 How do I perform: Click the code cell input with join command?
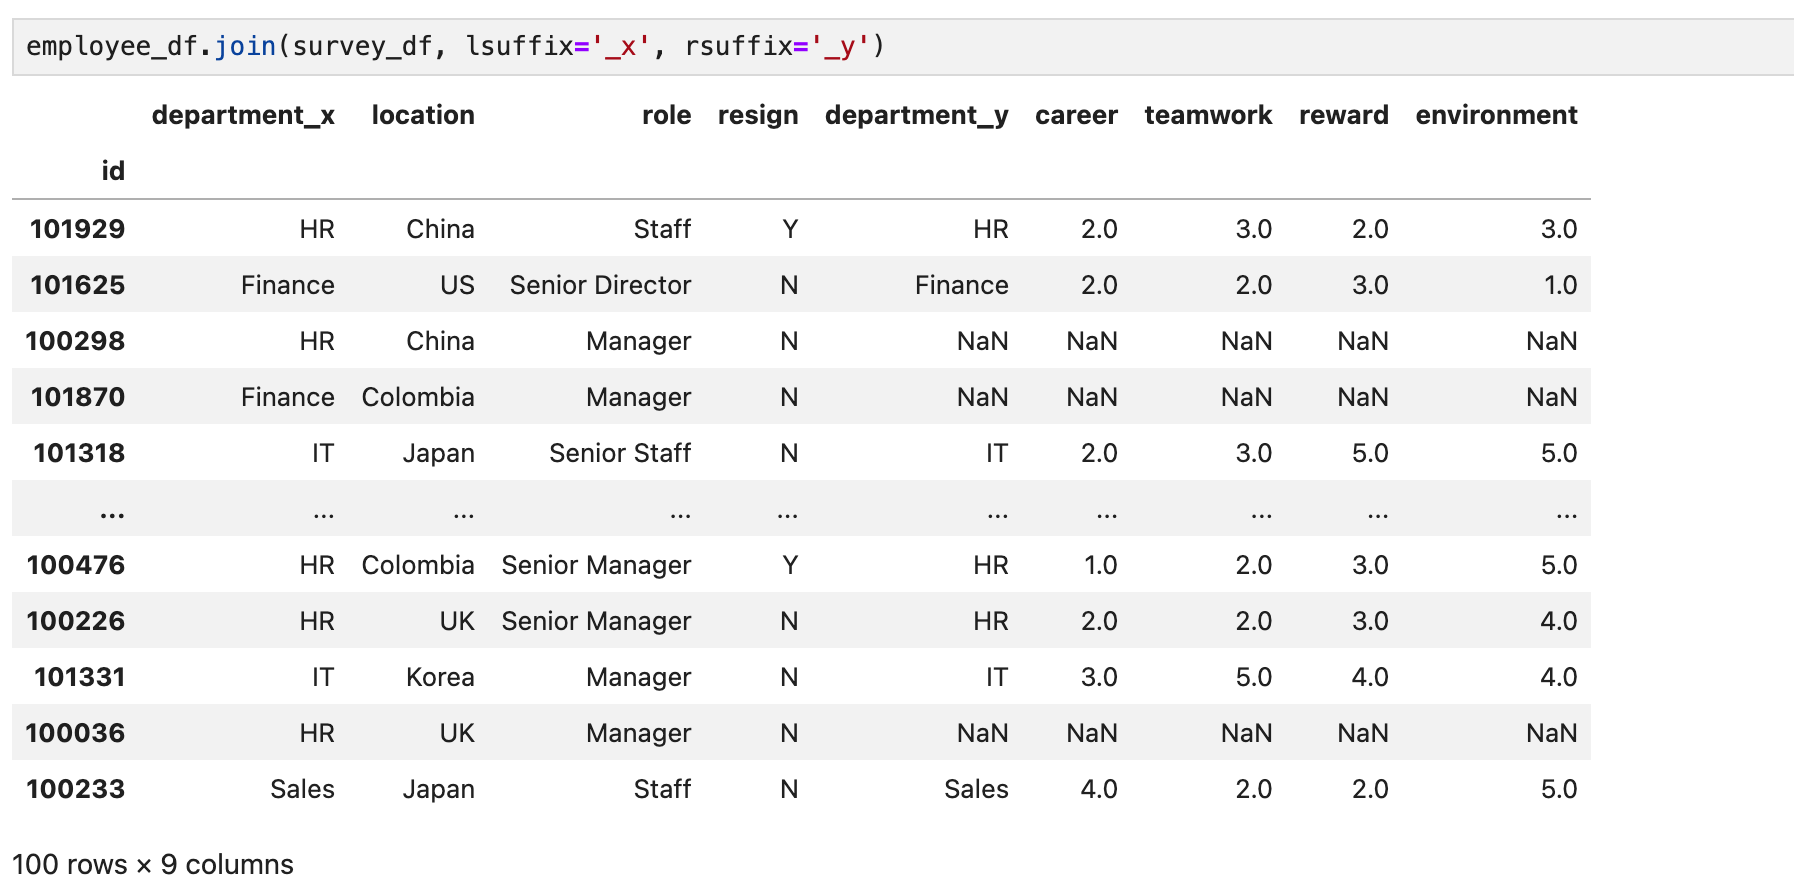tap(903, 47)
